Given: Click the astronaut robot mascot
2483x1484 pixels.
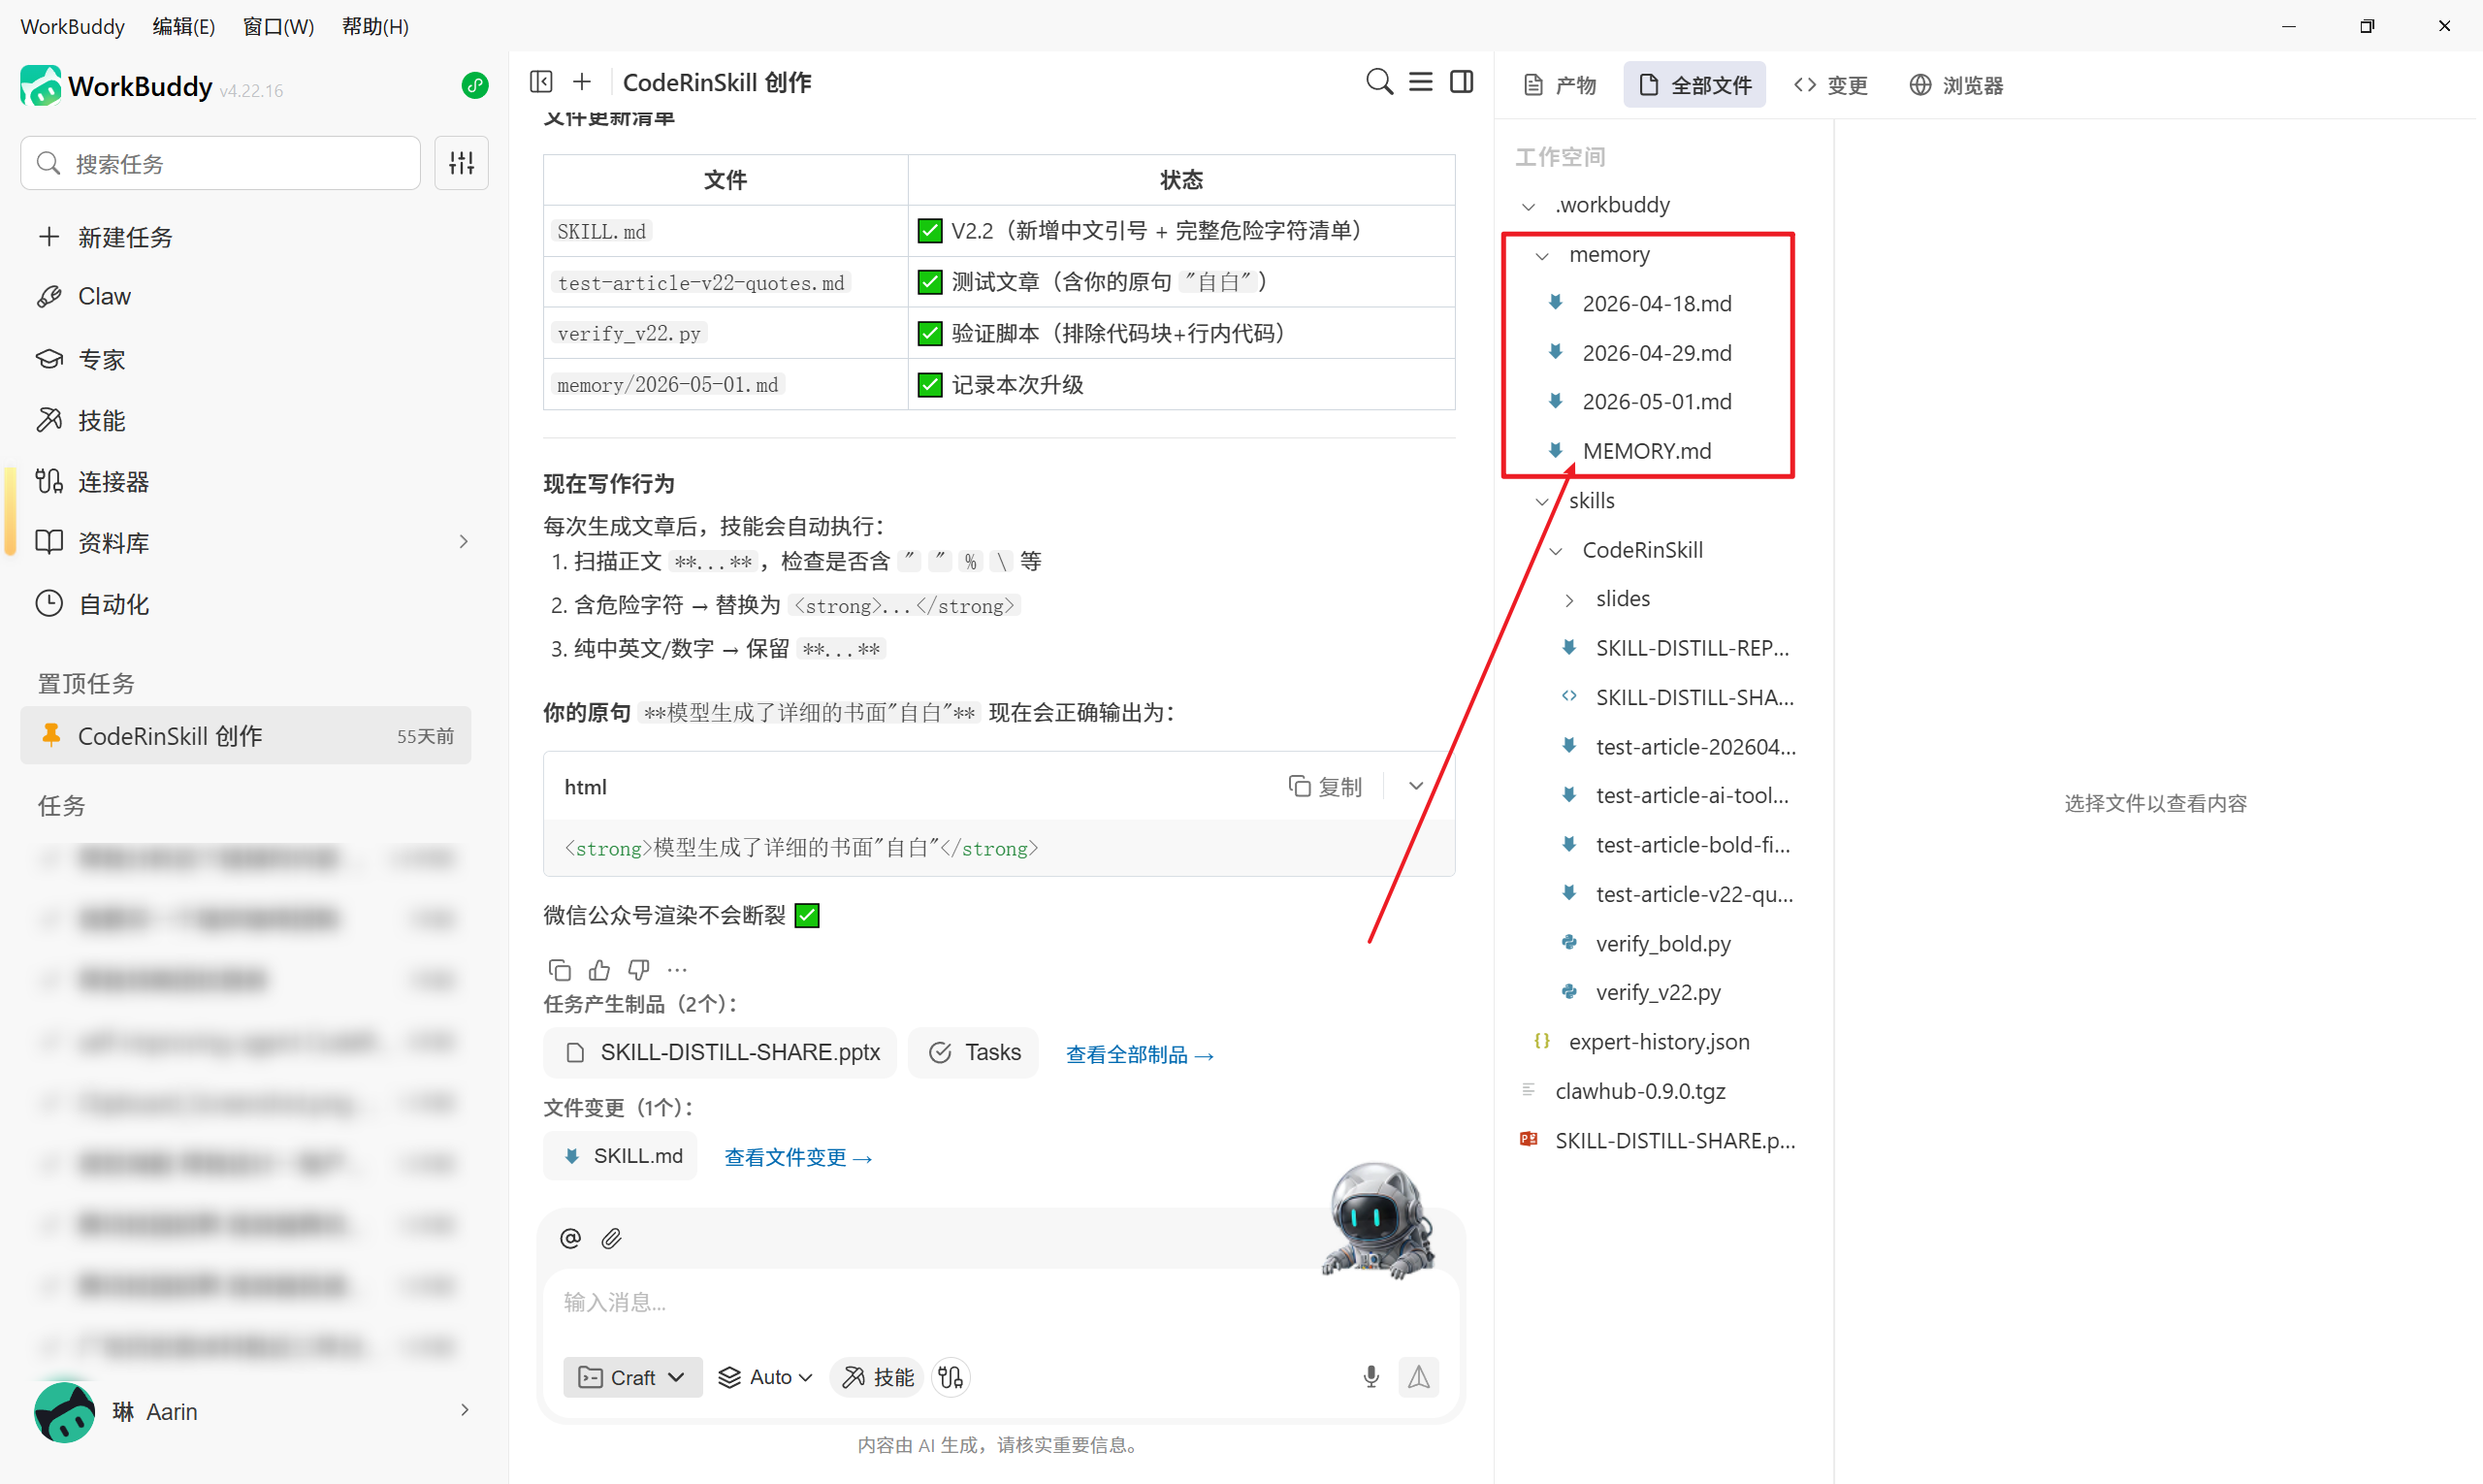Looking at the screenshot, I should (x=1379, y=1221).
